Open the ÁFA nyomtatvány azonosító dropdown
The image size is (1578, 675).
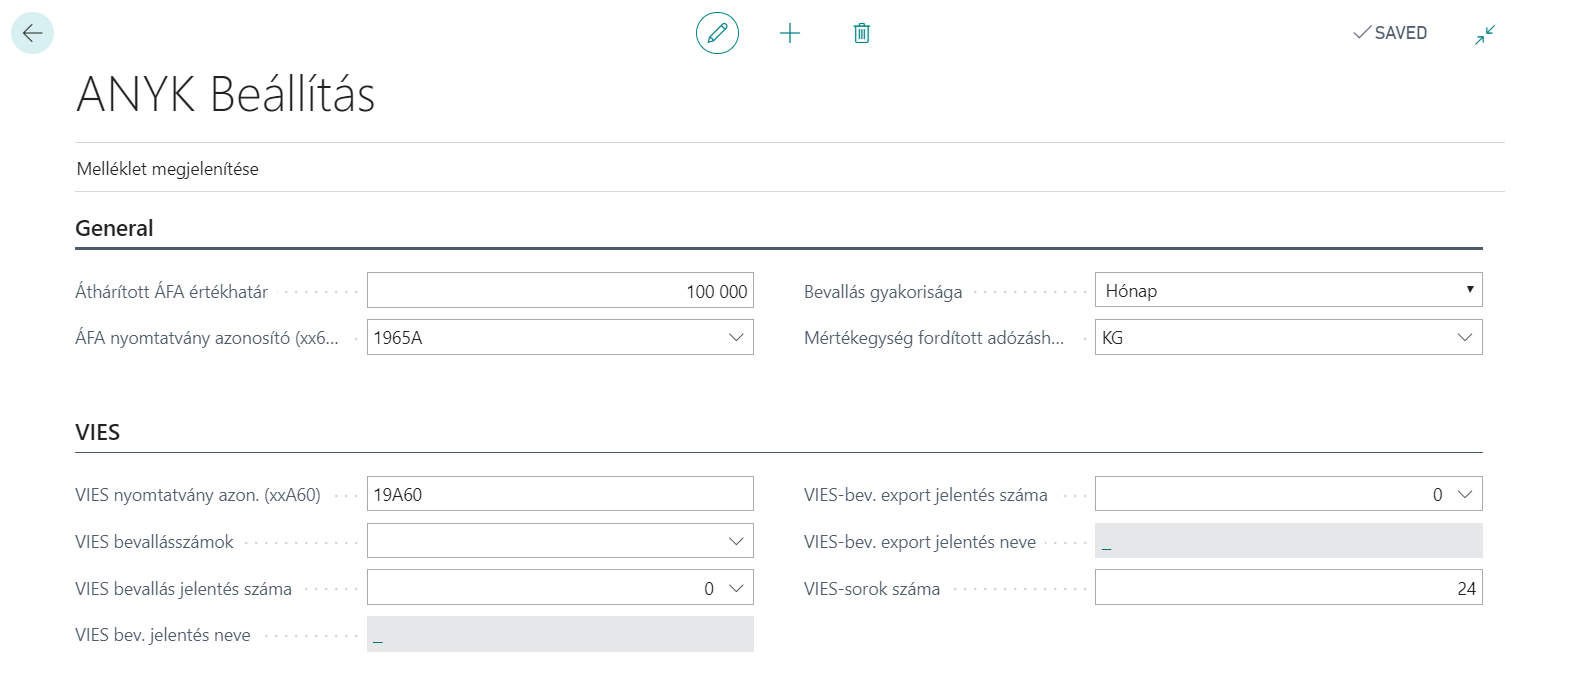coord(737,338)
